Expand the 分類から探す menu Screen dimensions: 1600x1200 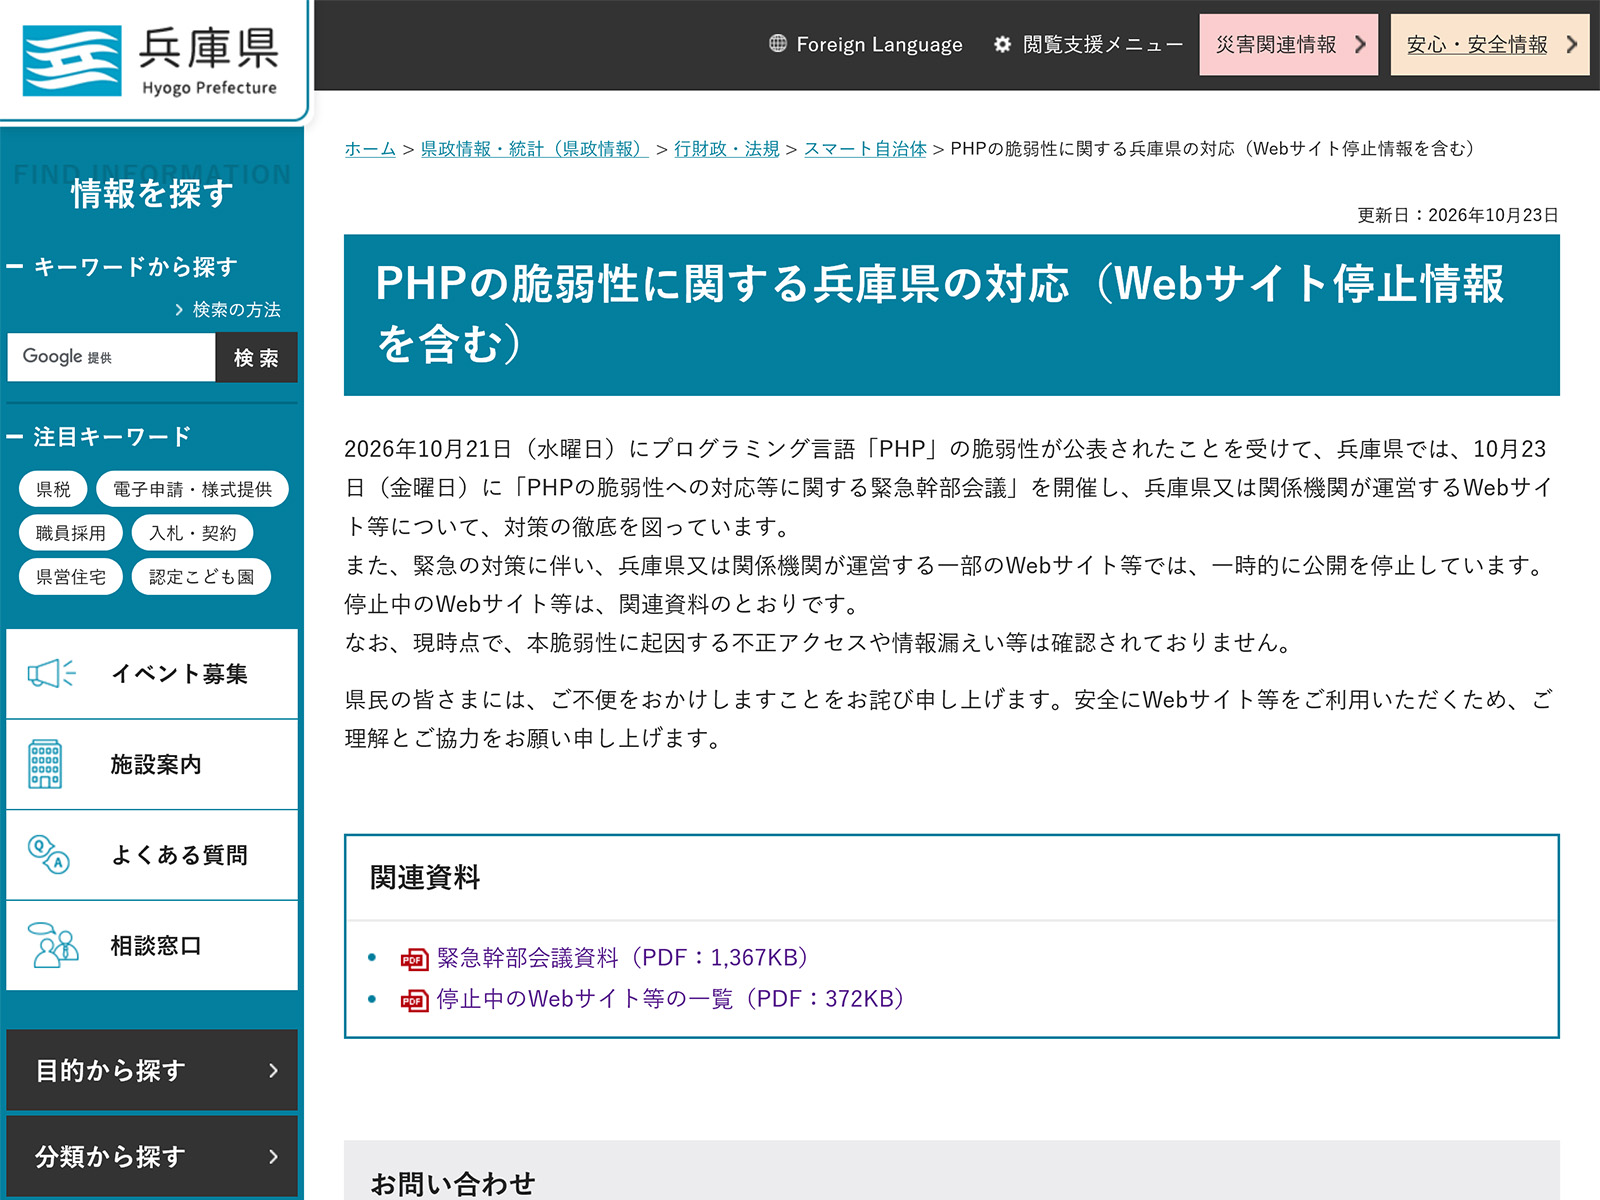pos(152,1156)
